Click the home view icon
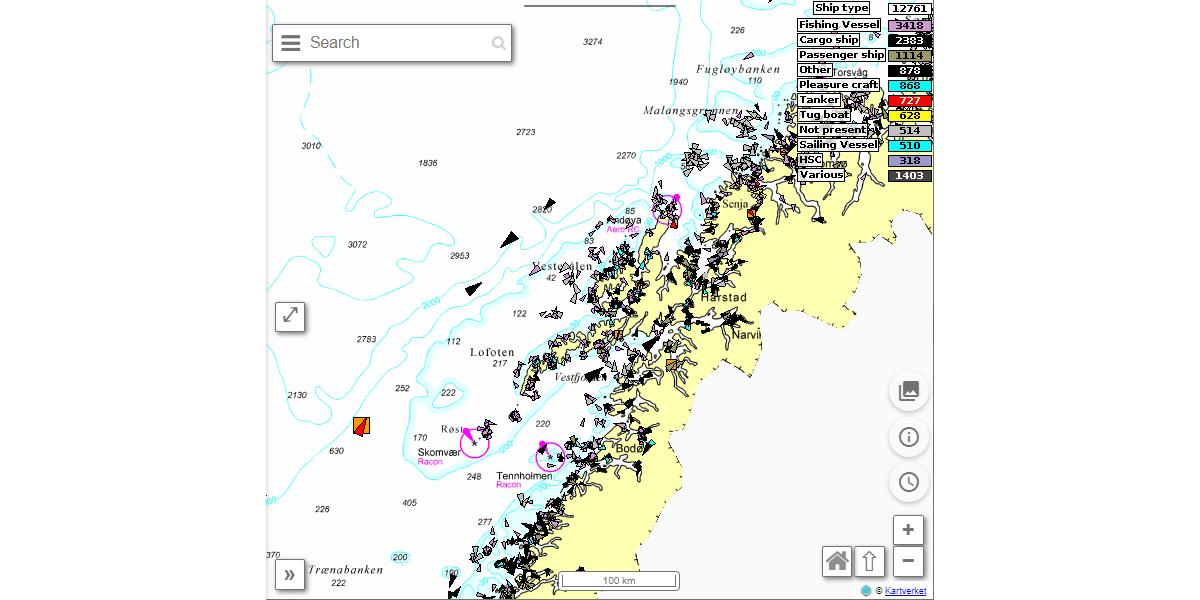 click(837, 561)
